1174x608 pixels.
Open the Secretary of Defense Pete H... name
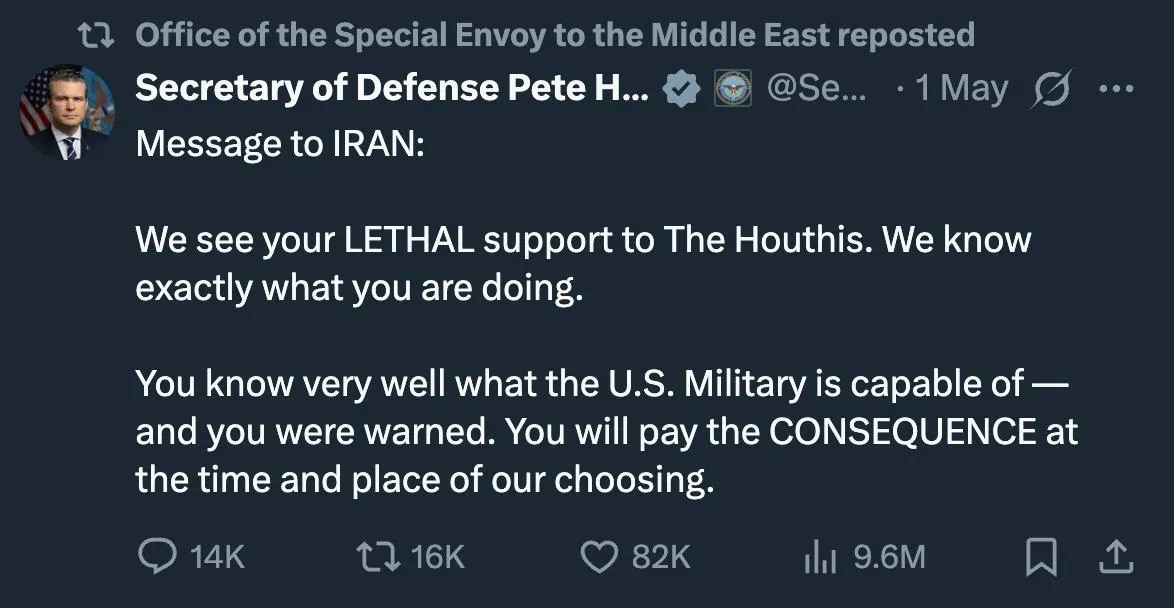click(x=392, y=88)
